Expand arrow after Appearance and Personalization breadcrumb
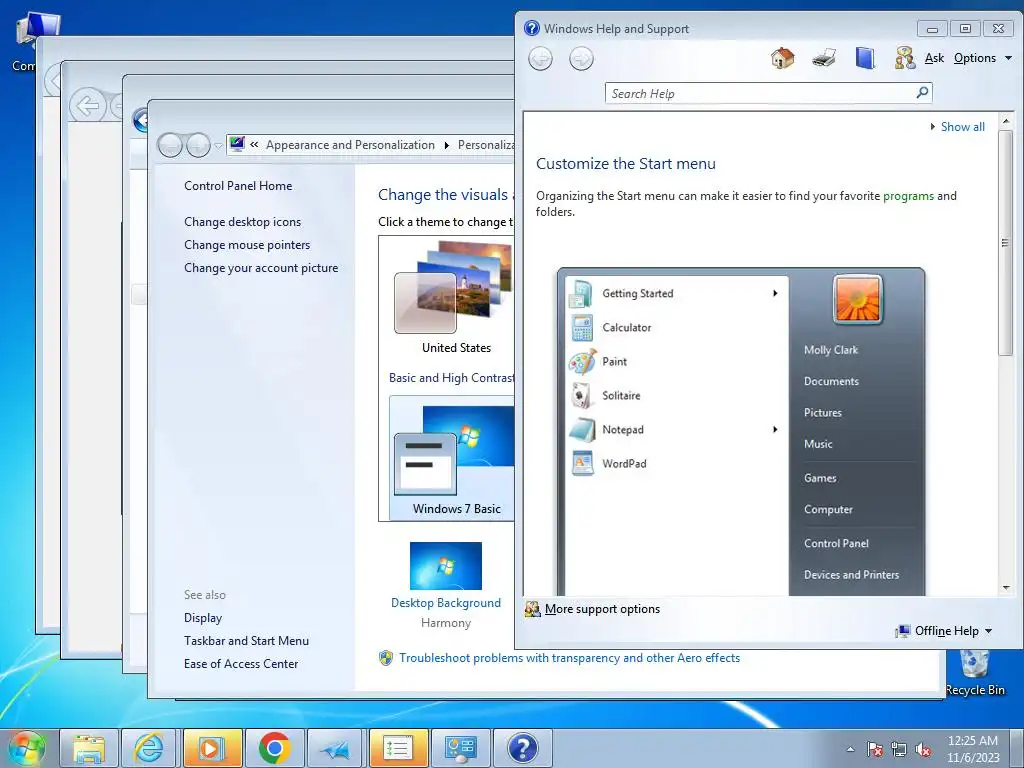 point(447,145)
